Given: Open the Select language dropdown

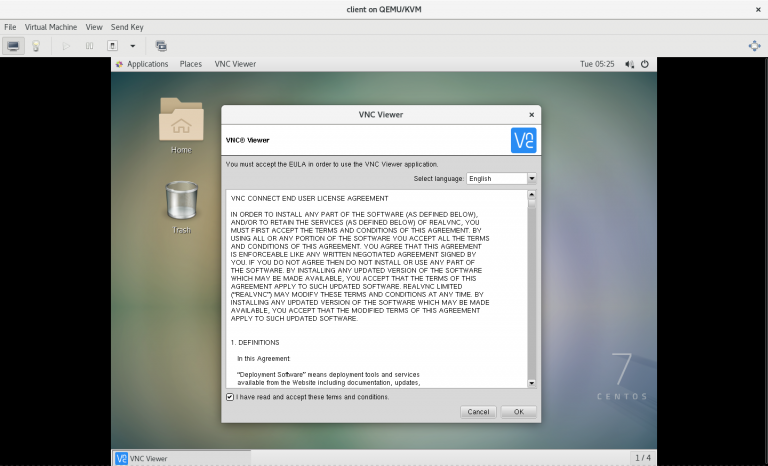Looking at the screenshot, I should [x=501, y=179].
